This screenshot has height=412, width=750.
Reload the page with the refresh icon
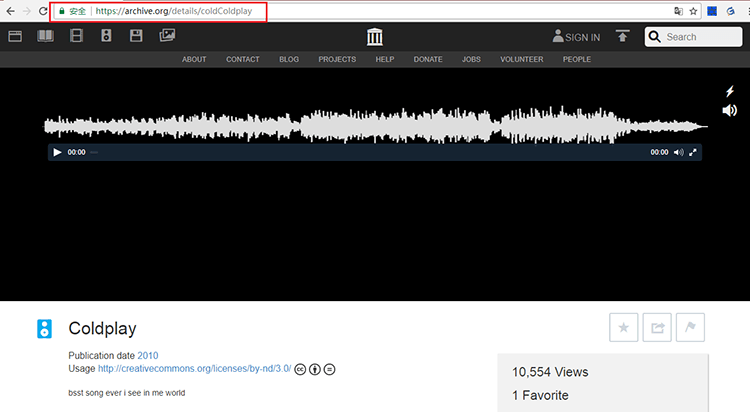43,11
